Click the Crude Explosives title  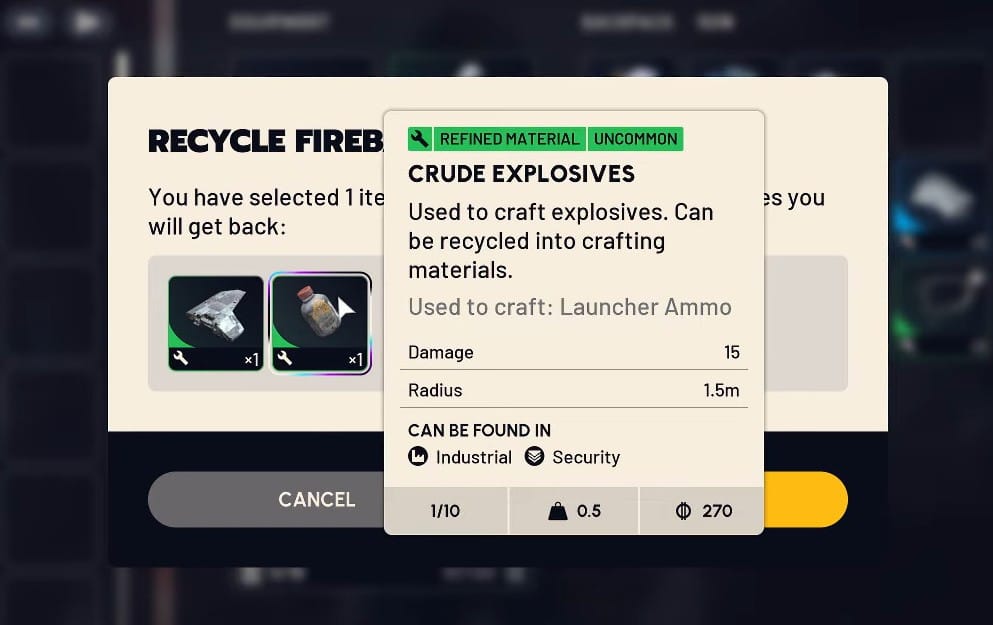521,174
